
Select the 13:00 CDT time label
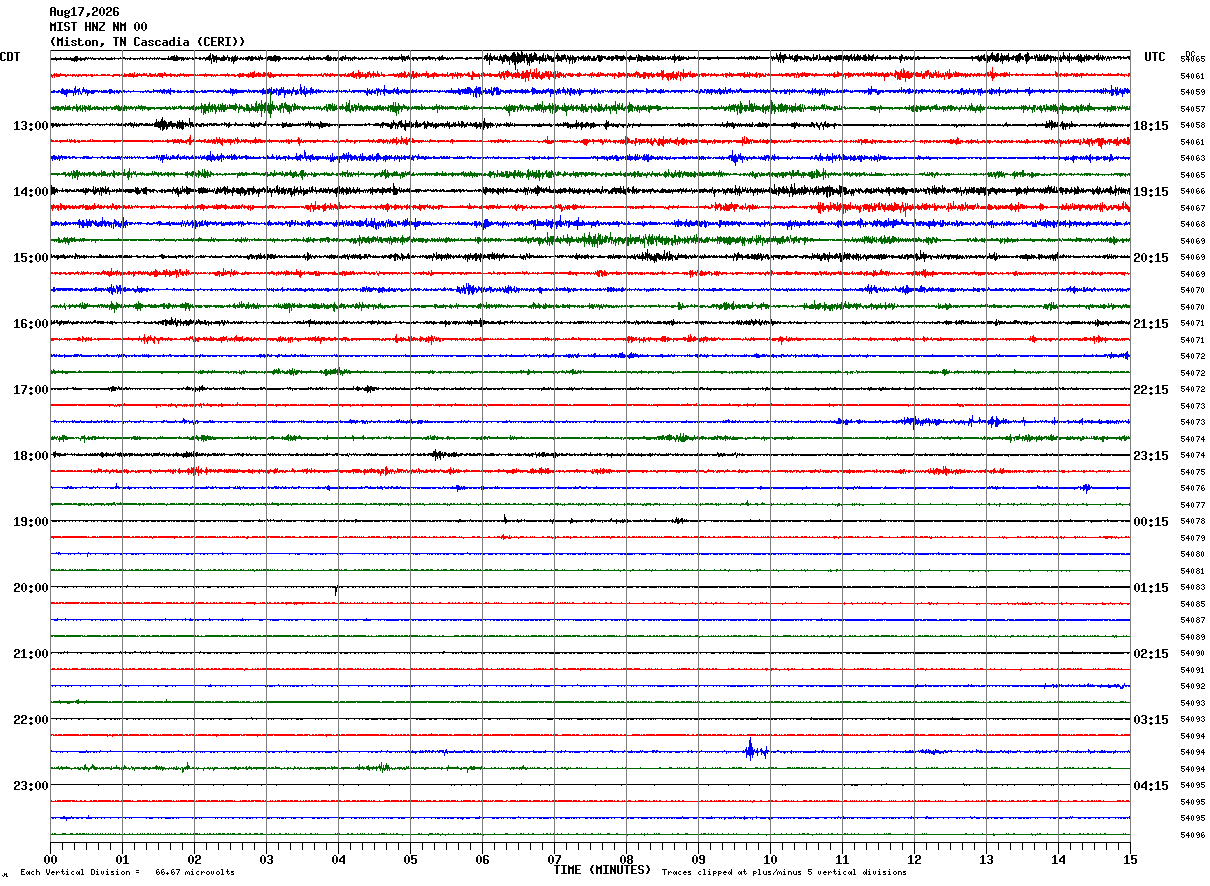coord(30,125)
